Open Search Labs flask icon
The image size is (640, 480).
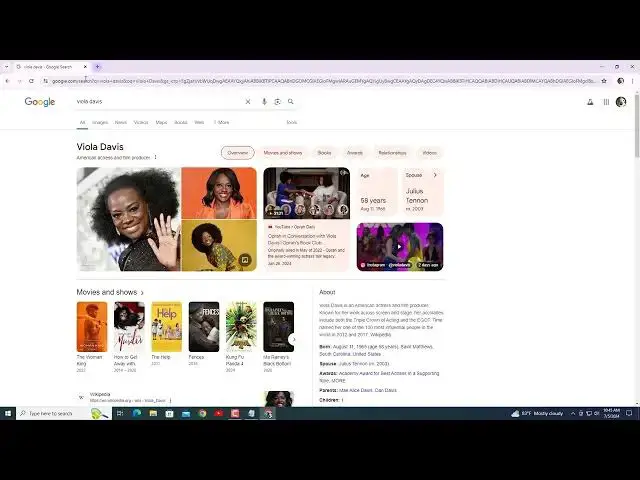590,102
